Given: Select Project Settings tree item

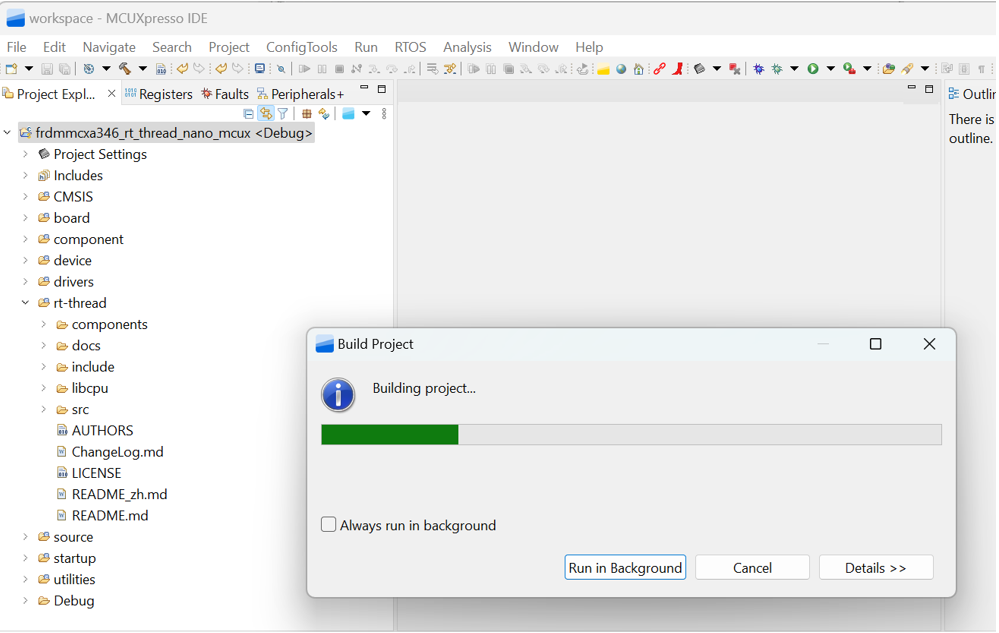Looking at the screenshot, I should (92, 154).
